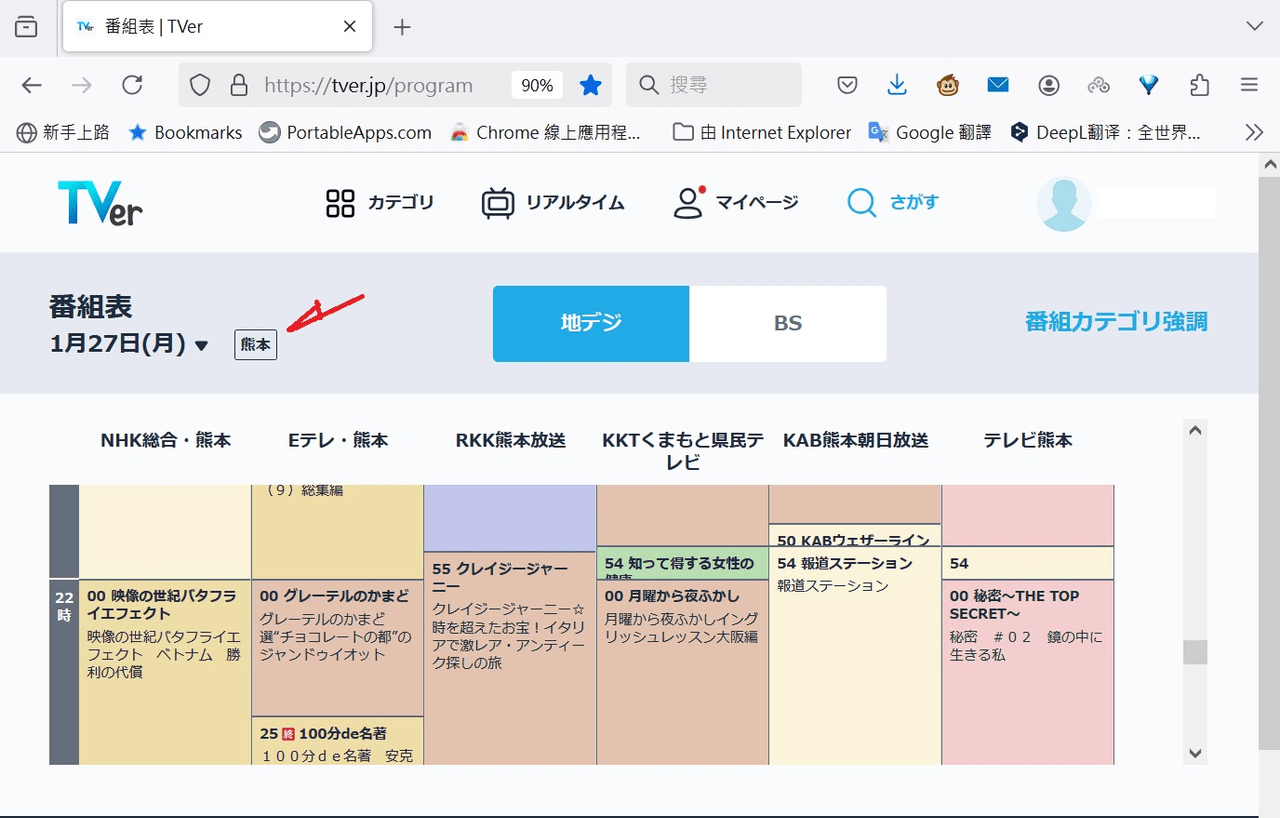Click the program grid scrollbar down arrow
The height and width of the screenshot is (818, 1280).
pos(1195,753)
